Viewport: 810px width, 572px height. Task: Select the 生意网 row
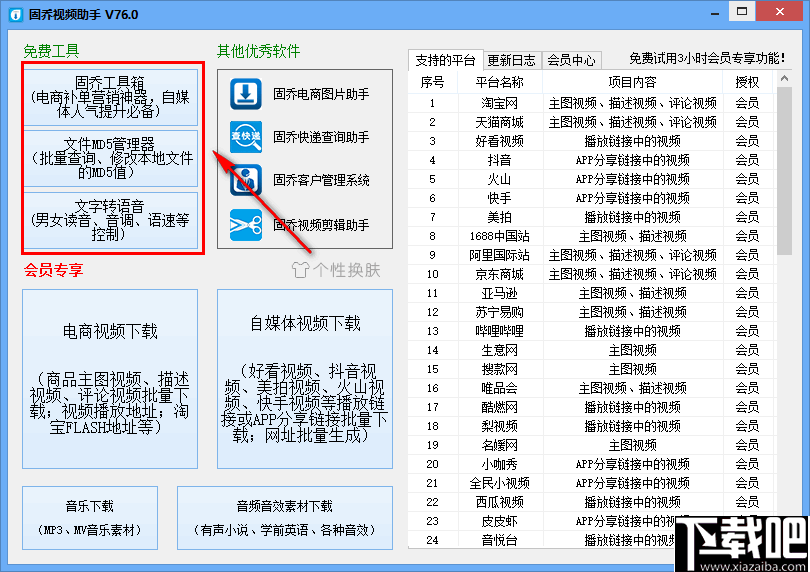[592, 350]
